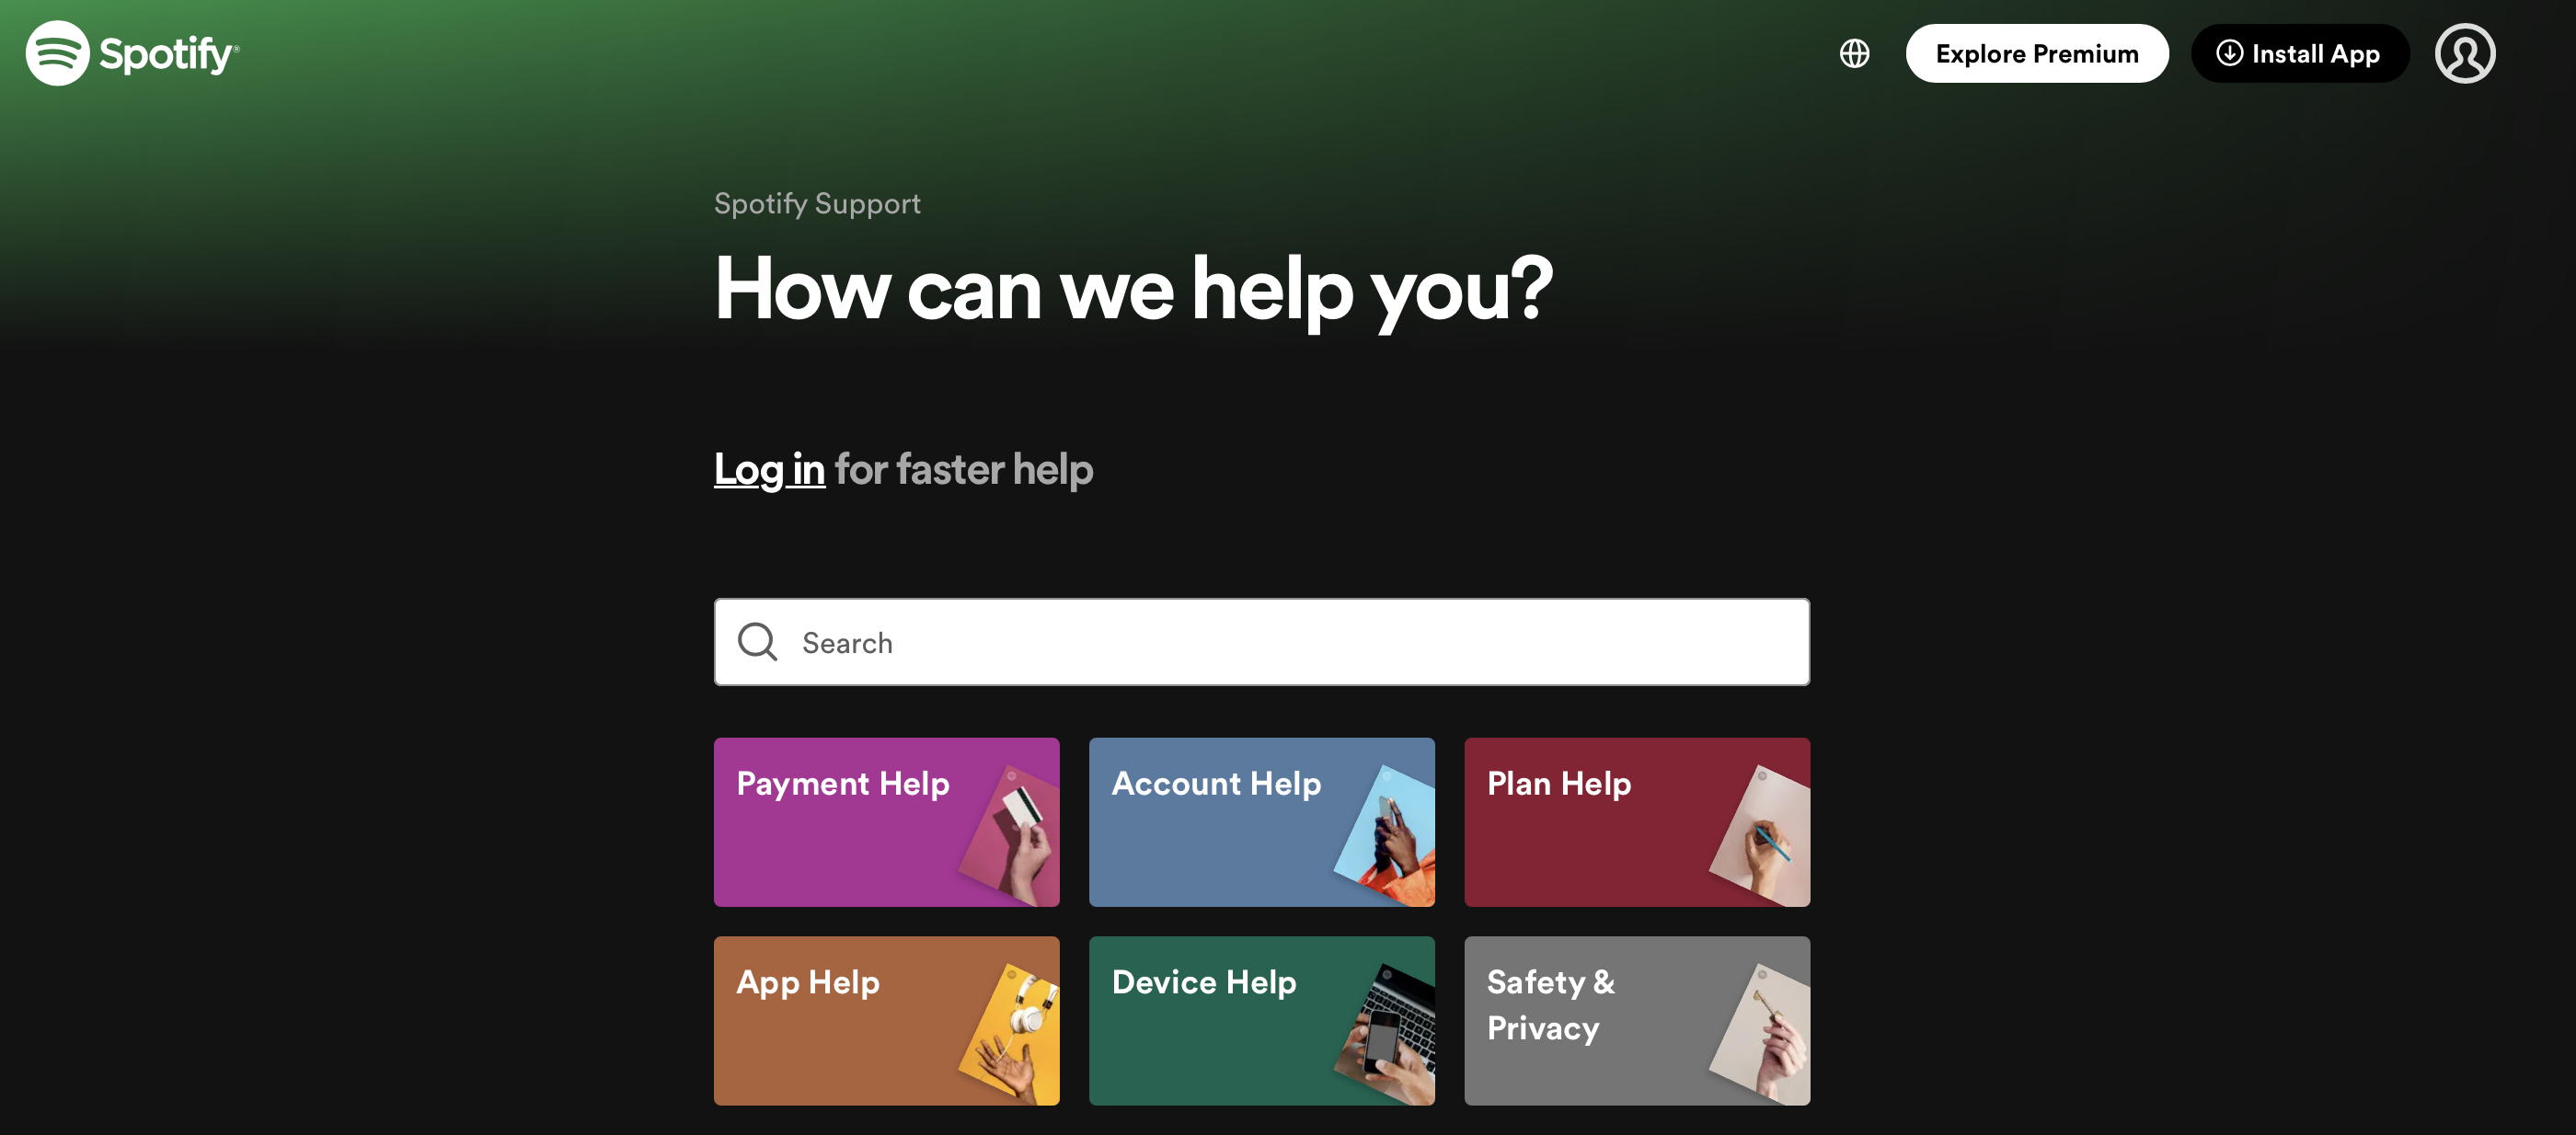Click the pen-in-hand image on Plan Help
The width and height of the screenshot is (2576, 1135).
pyautogui.click(x=1760, y=835)
